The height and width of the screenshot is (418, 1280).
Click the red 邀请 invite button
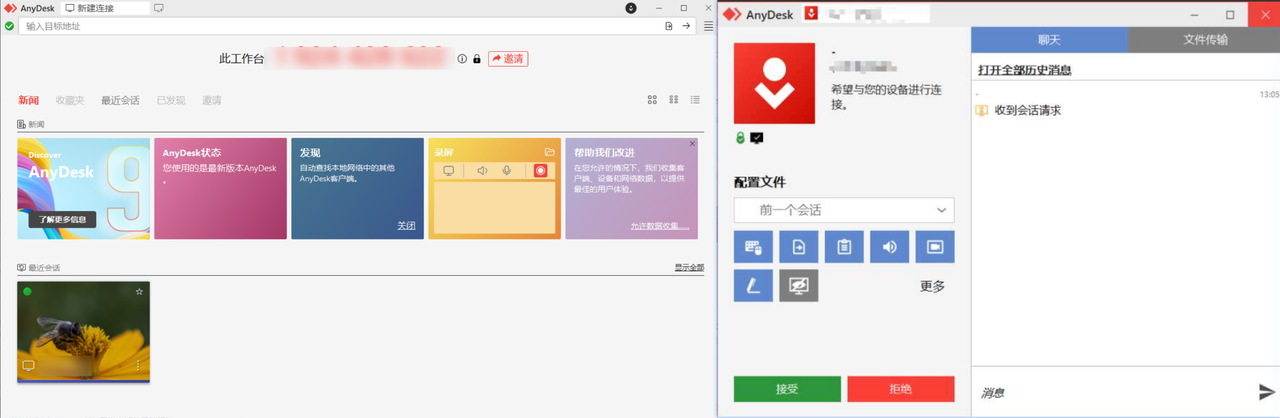(508, 59)
